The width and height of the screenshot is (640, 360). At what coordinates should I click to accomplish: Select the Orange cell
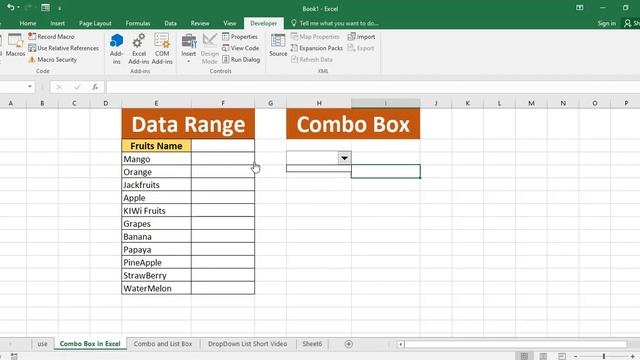click(156, 172)
